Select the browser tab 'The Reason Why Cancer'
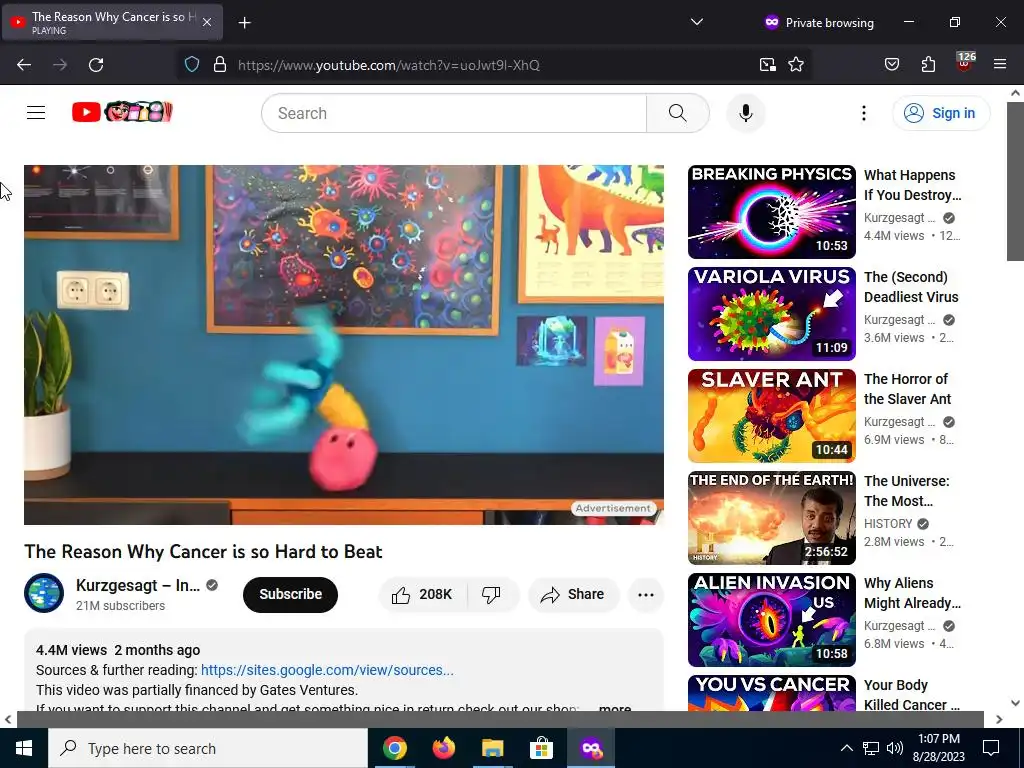This screenshot has height=768, width=1024. 112,22
